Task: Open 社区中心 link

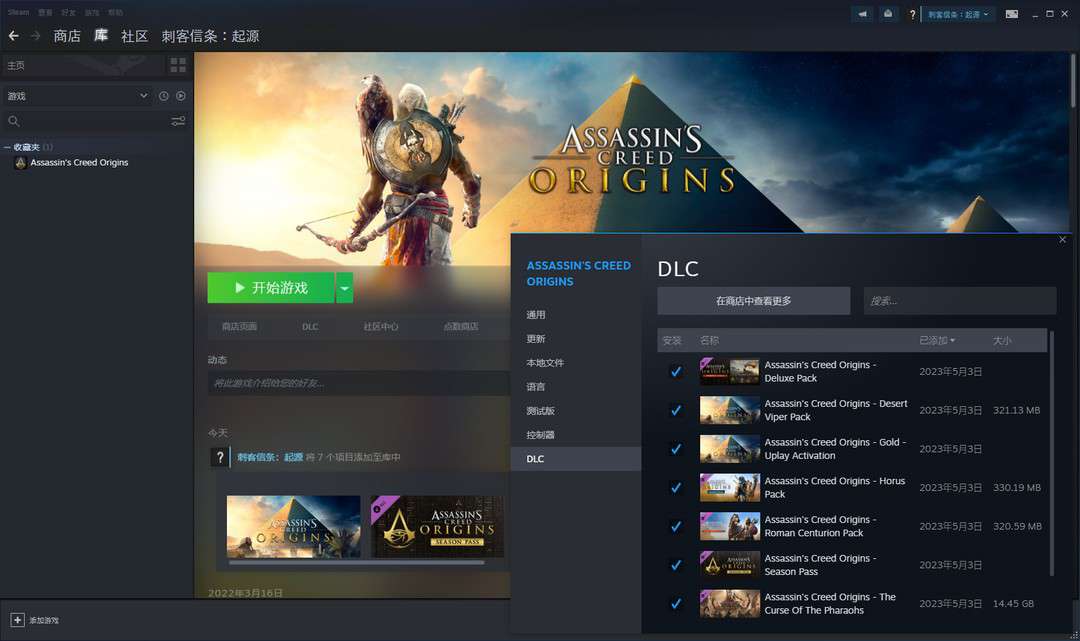Action: tap(381, 326)
